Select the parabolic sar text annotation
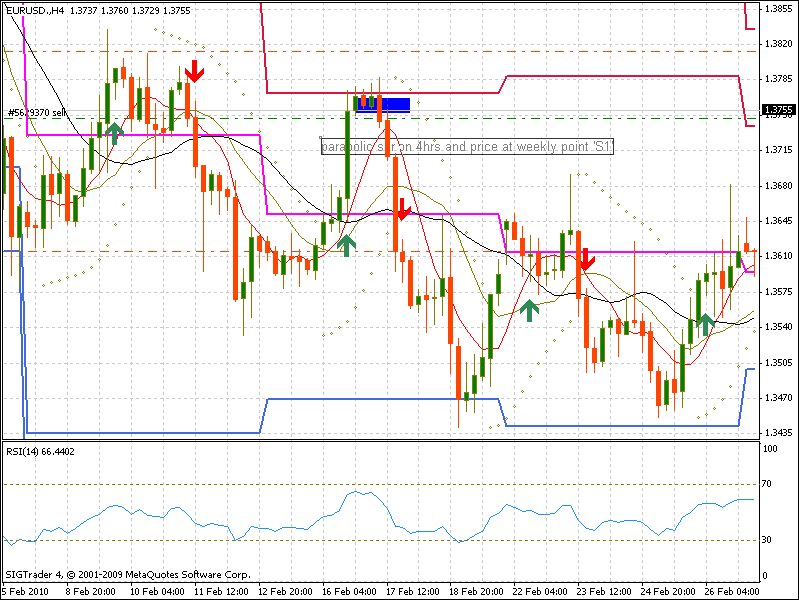This screenshot has height=600, width=799. pos(467,147)
